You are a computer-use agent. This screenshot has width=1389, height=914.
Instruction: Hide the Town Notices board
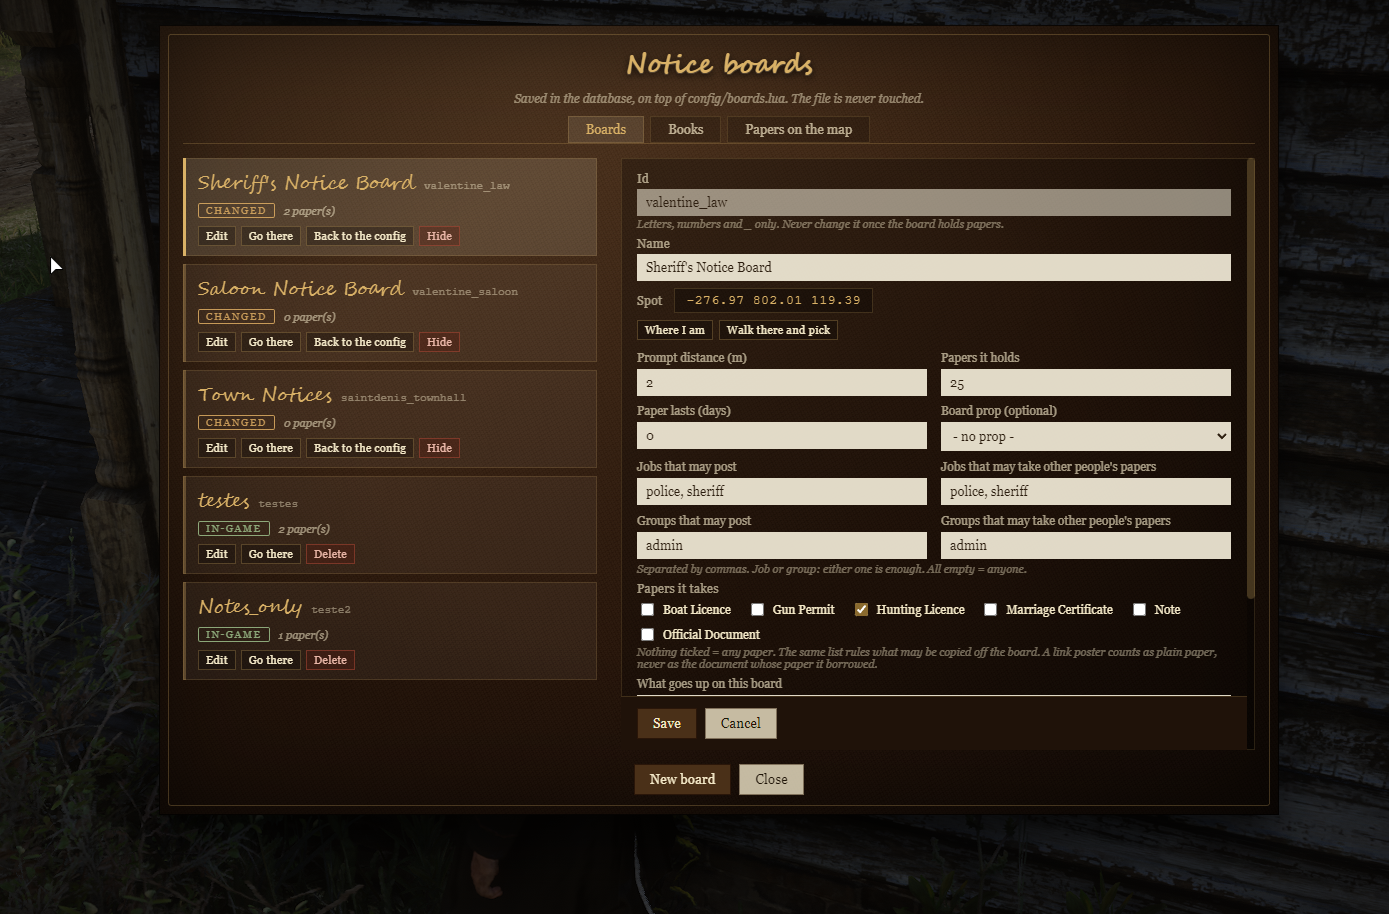click(x=439, y=448)
